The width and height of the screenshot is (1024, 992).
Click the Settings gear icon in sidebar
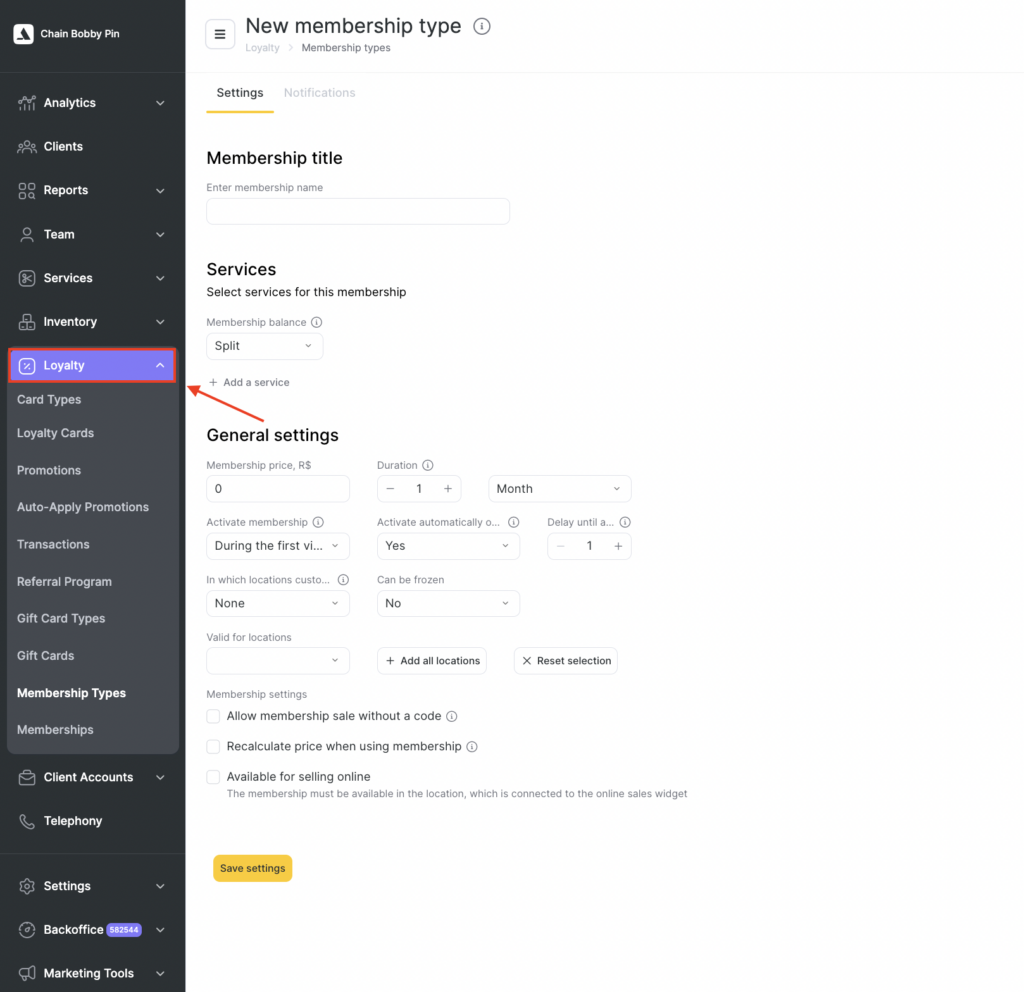point(27,886)
